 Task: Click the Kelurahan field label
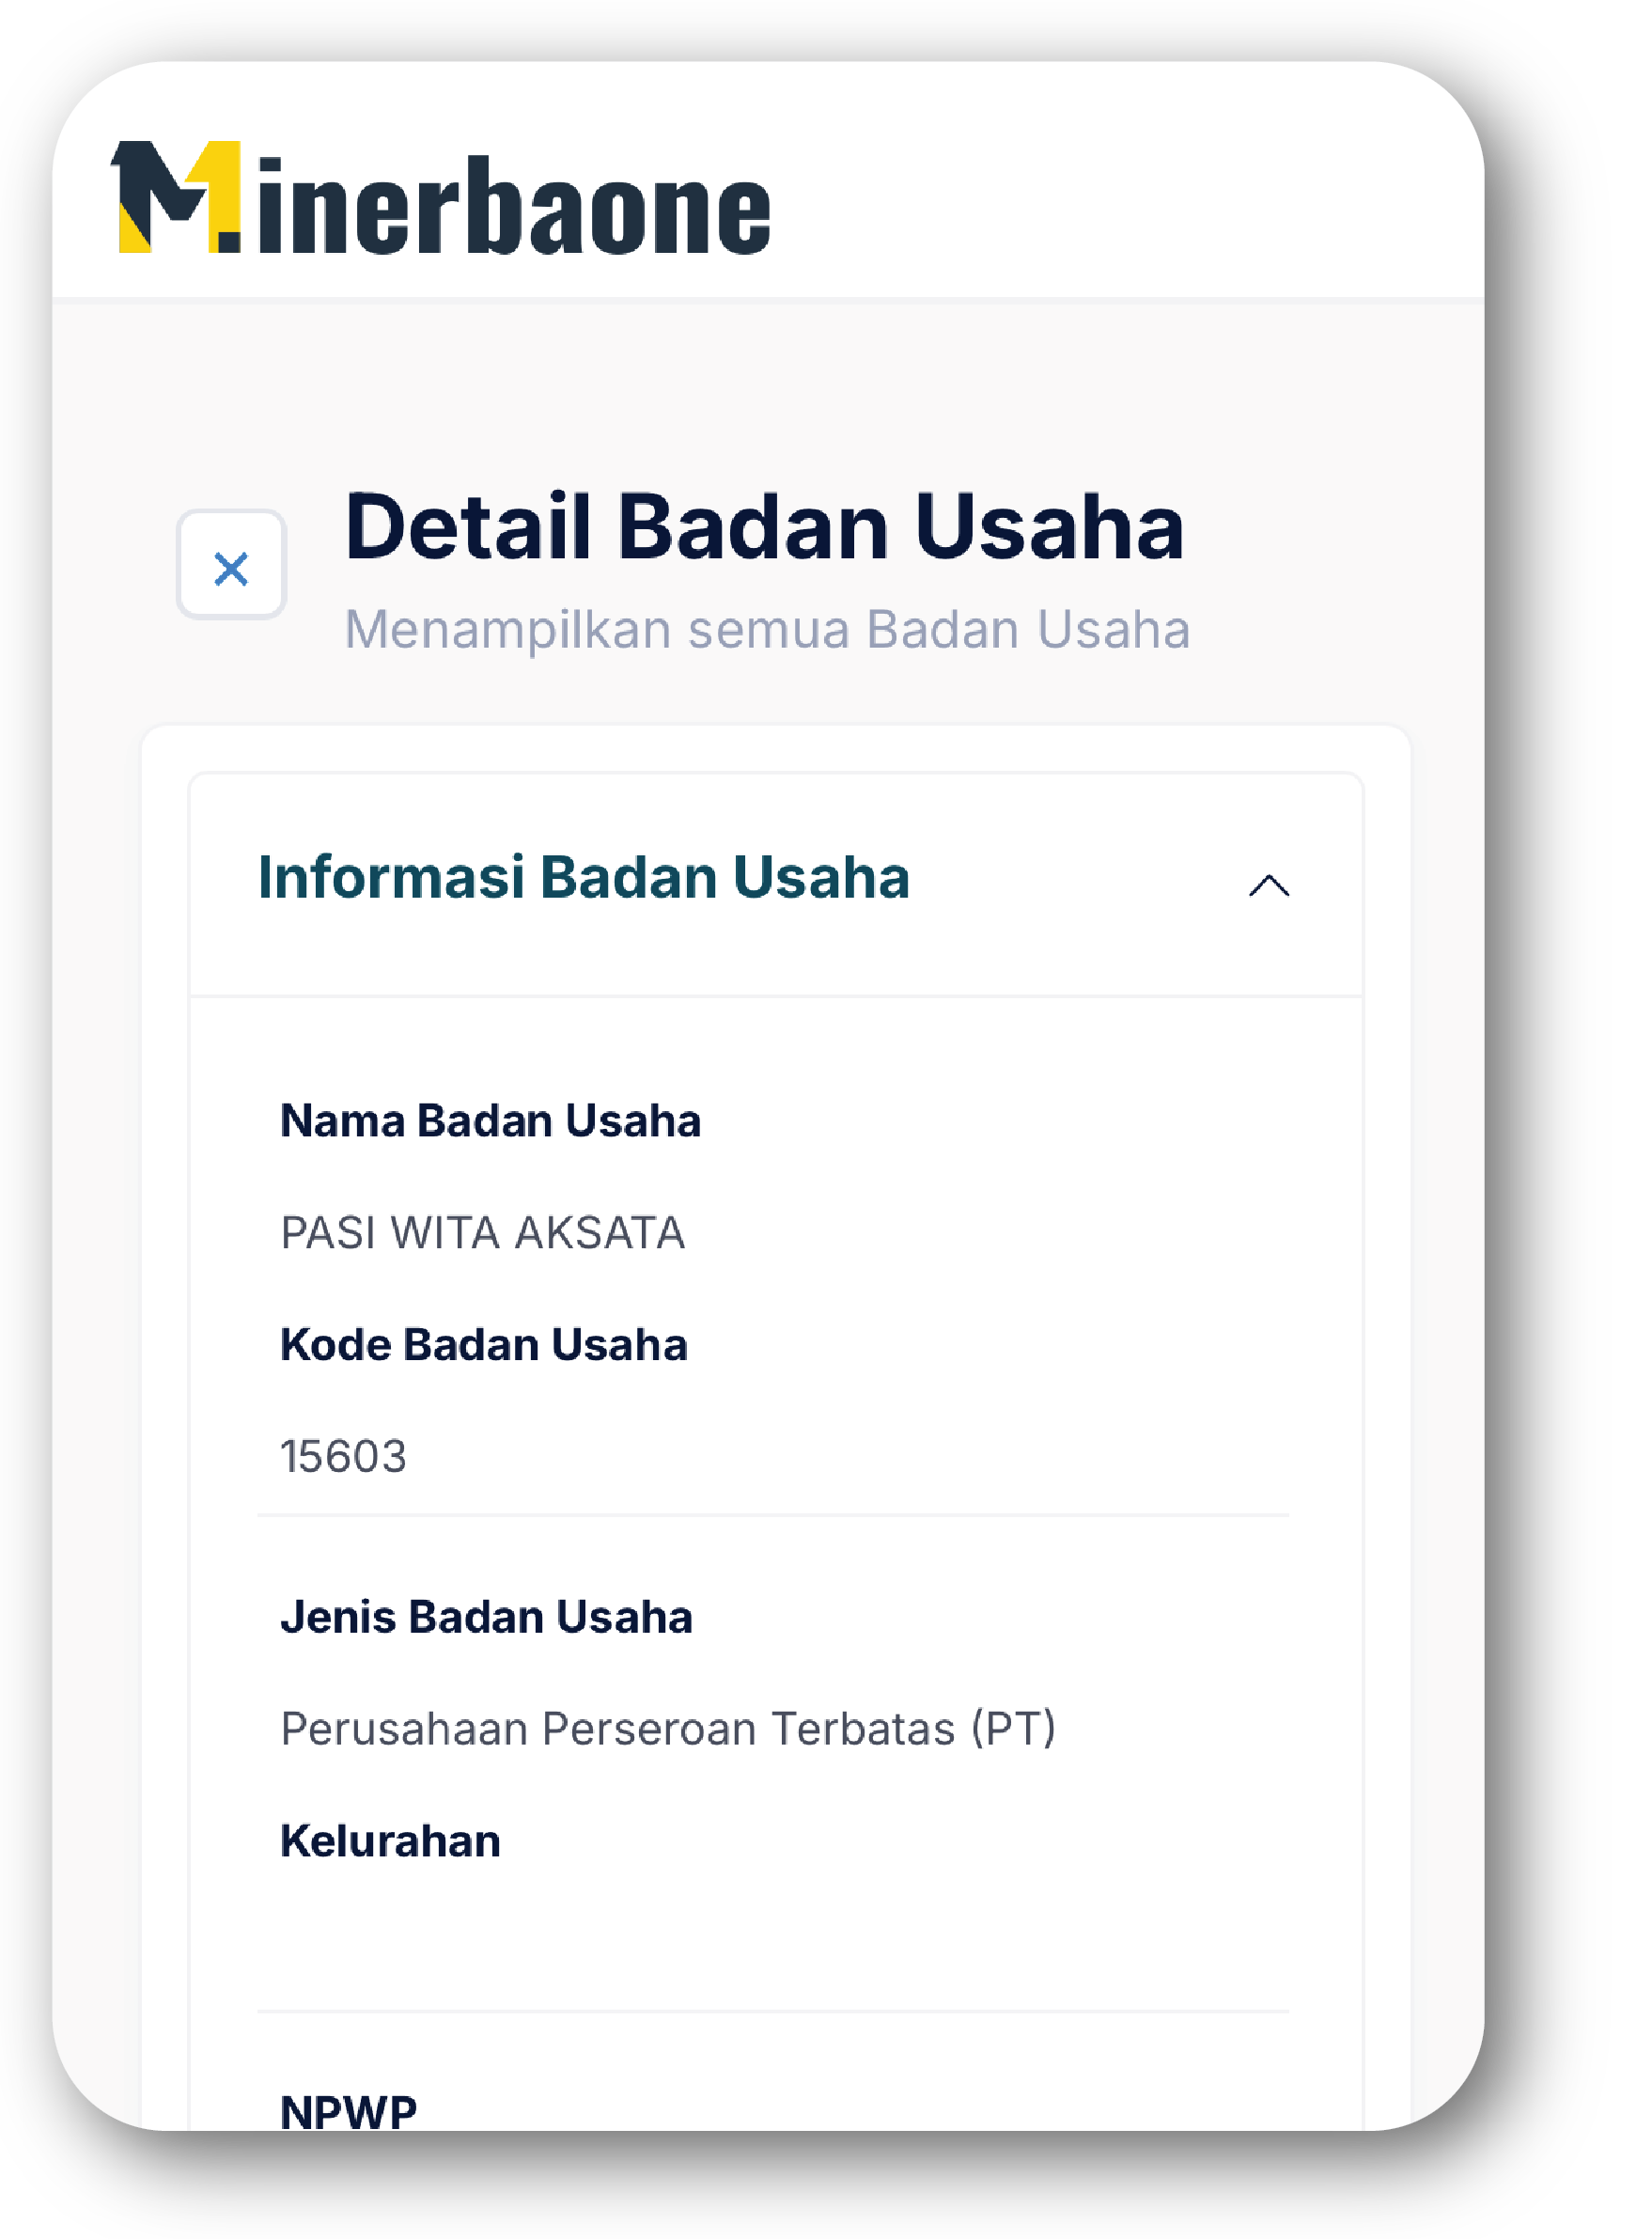[390, 1841]
